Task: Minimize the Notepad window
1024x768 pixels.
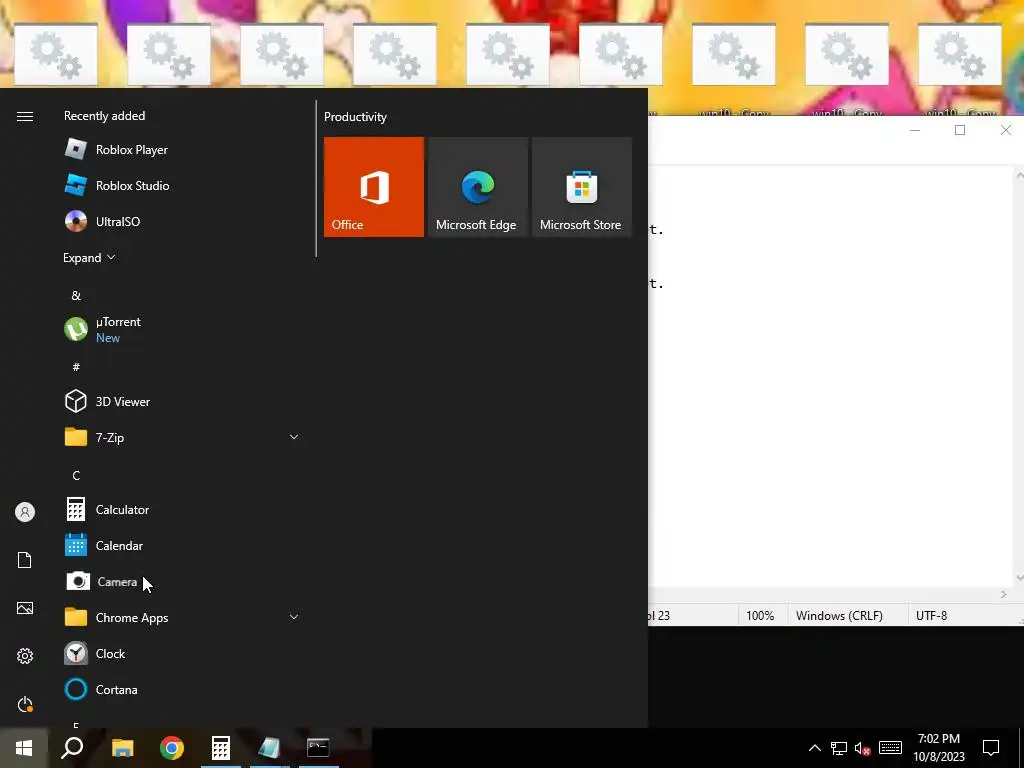Action: click(915, 130)
